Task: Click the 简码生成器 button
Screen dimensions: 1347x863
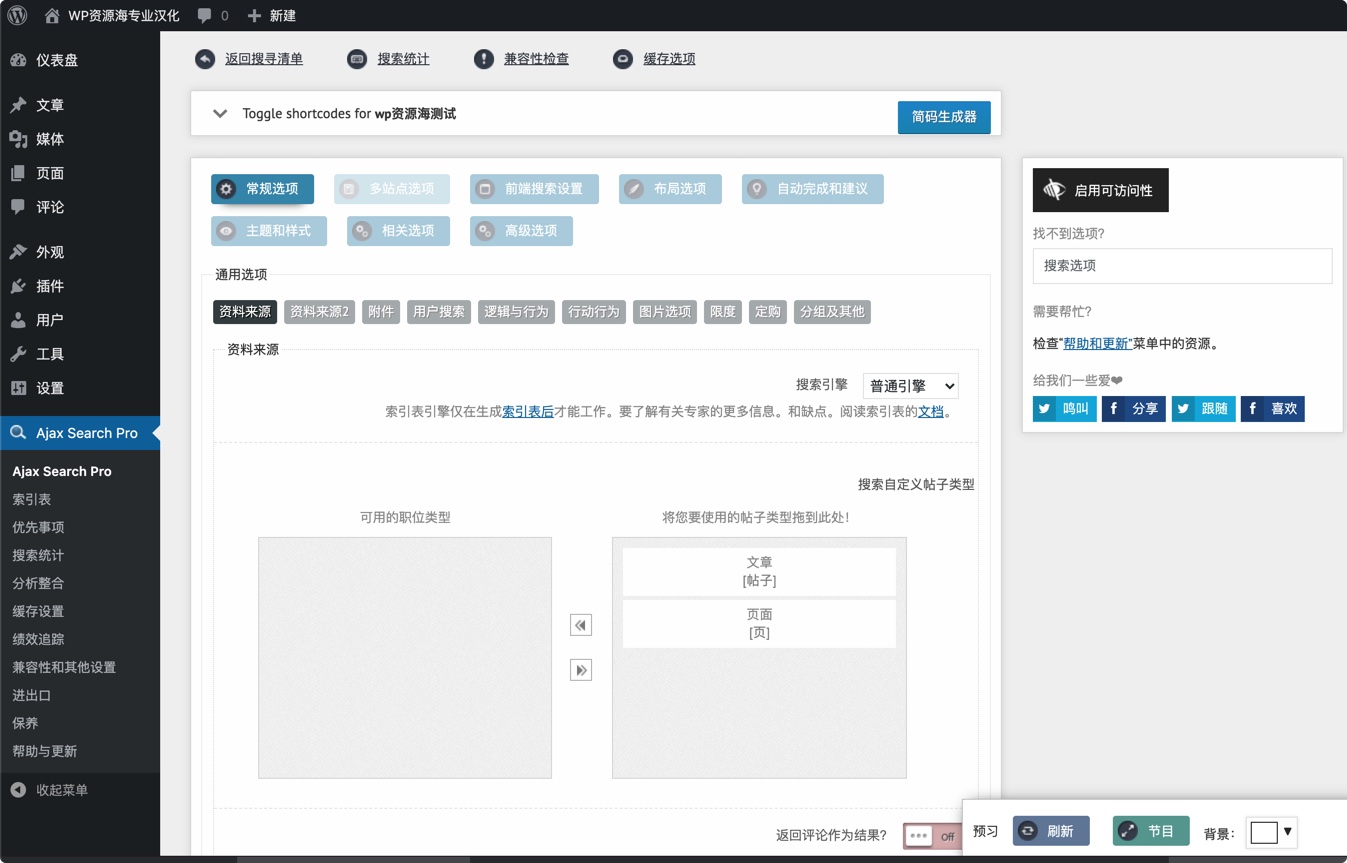Action: pyautogui.click(x=944, y=117)
